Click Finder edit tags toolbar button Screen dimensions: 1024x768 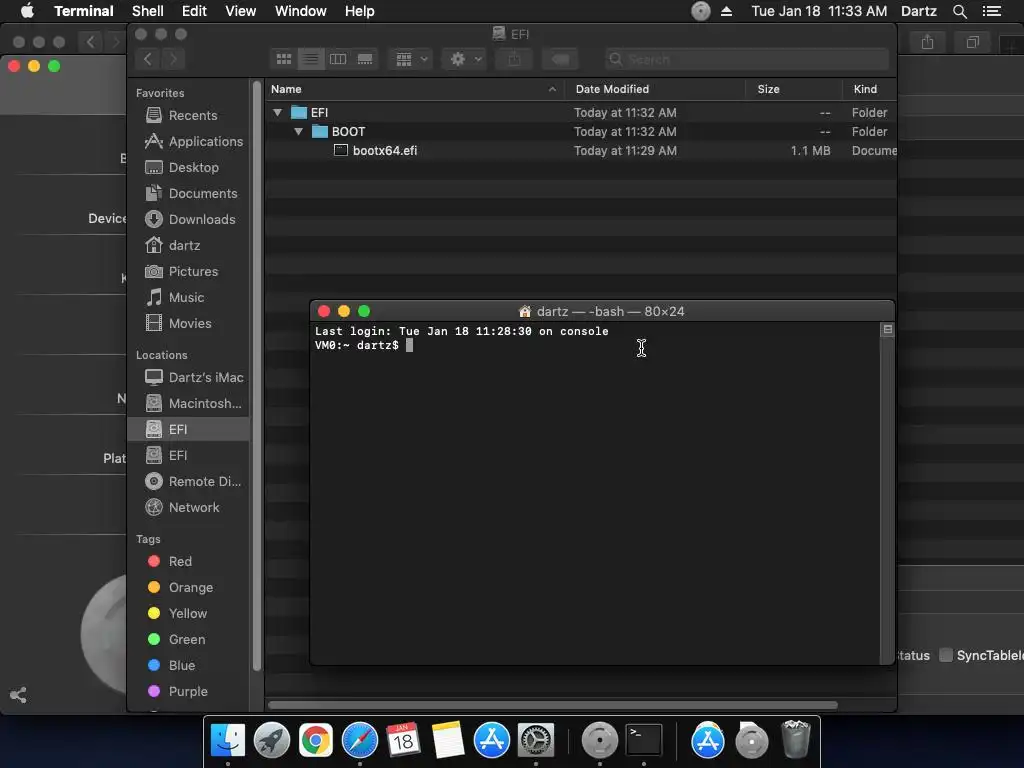(x=560, y=59)
